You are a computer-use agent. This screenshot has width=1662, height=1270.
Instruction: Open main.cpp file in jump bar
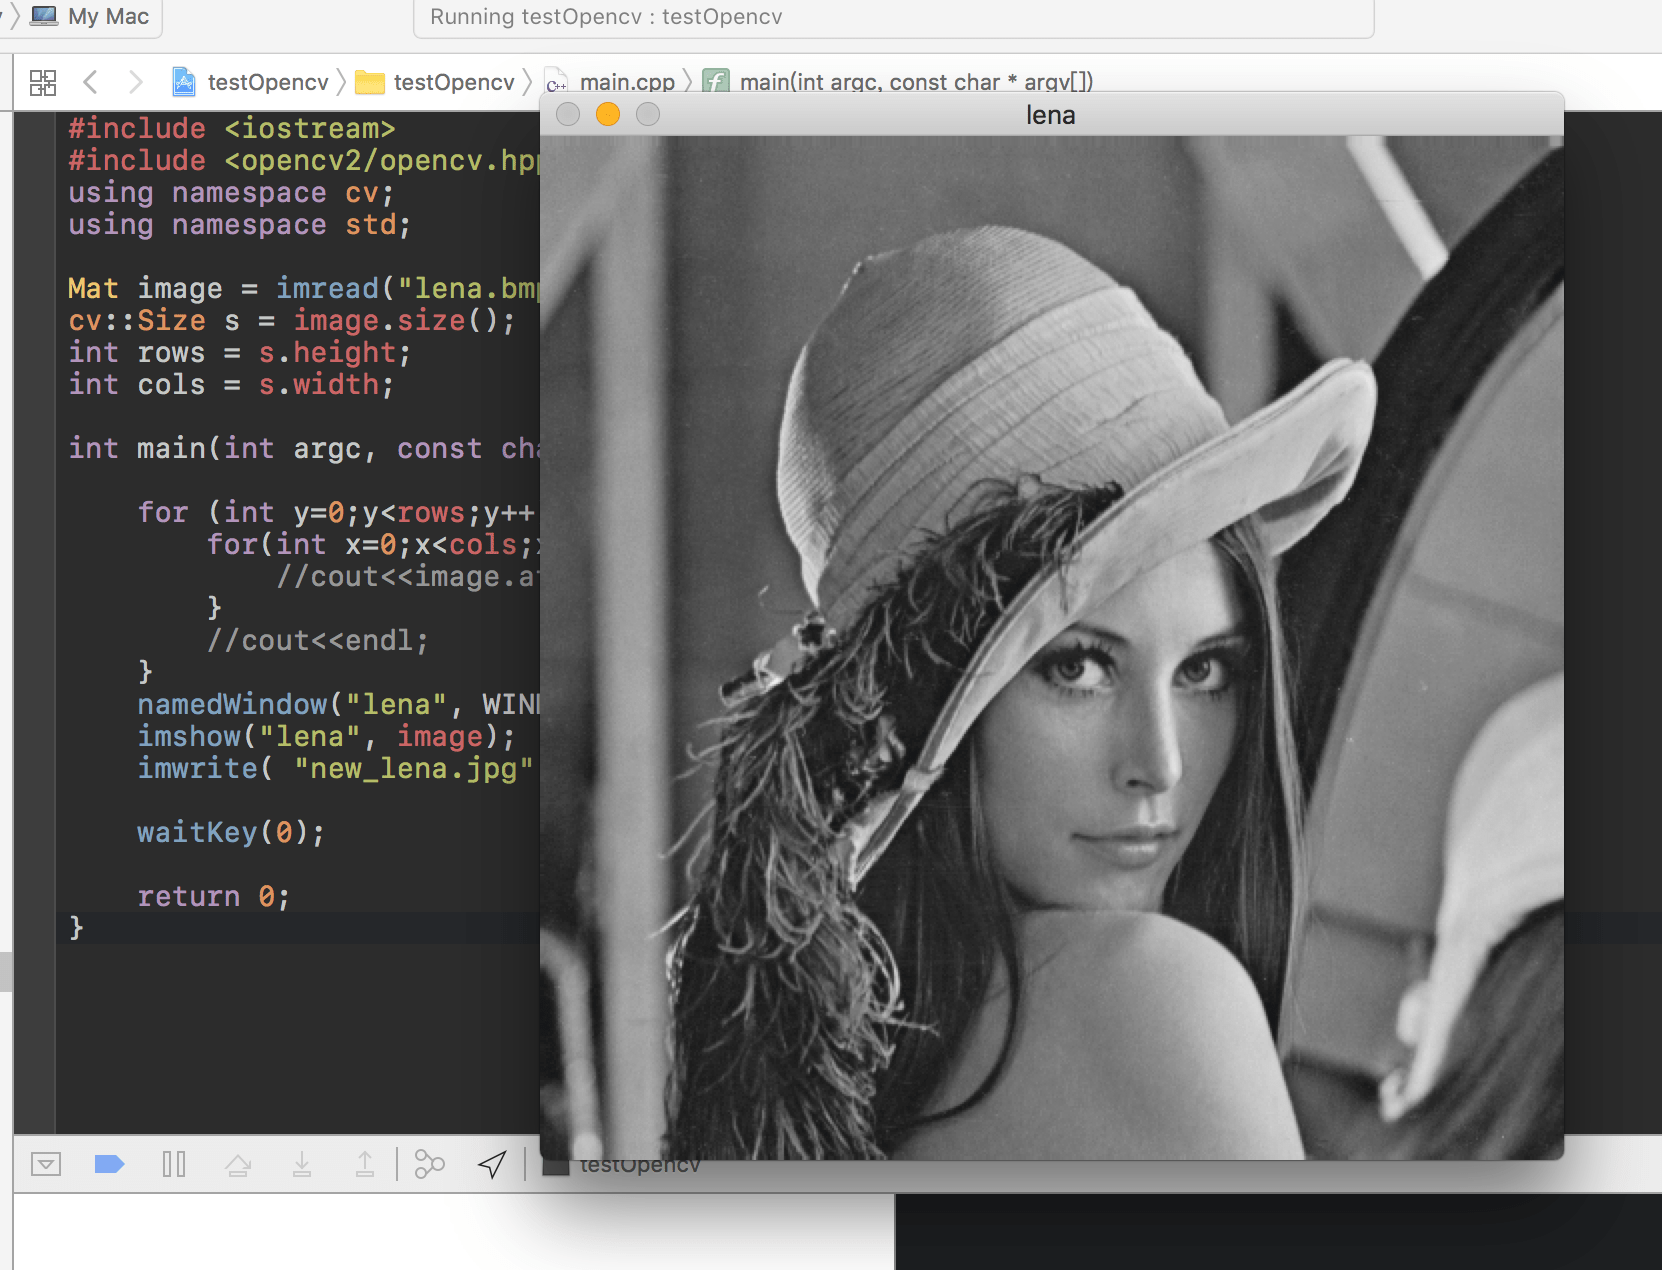[610, 82]
